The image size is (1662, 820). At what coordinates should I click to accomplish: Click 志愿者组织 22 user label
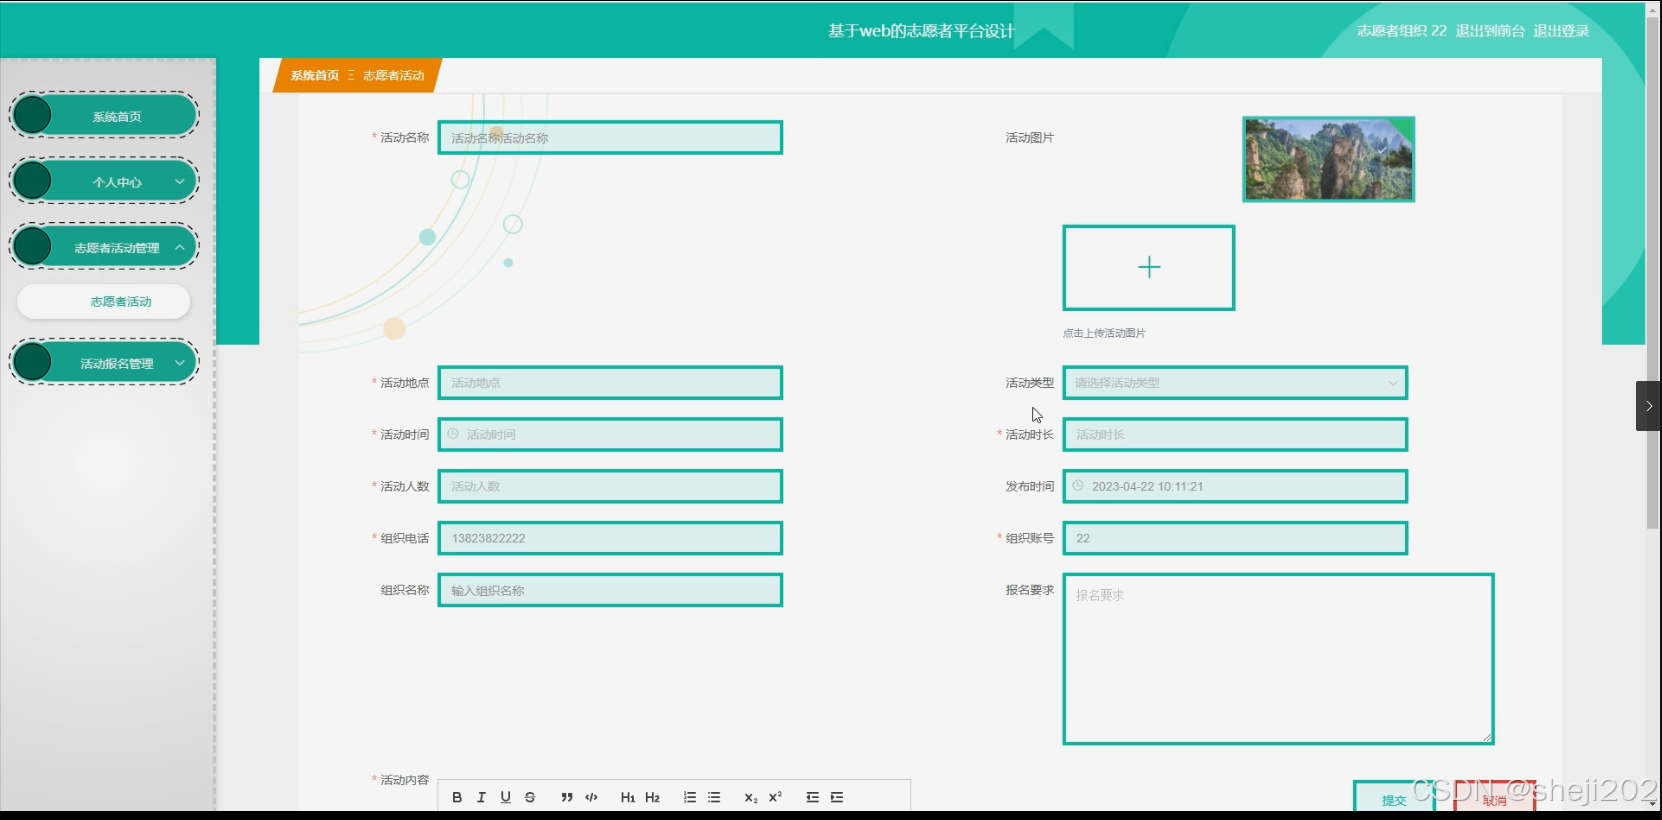[x=1401, y=31]
